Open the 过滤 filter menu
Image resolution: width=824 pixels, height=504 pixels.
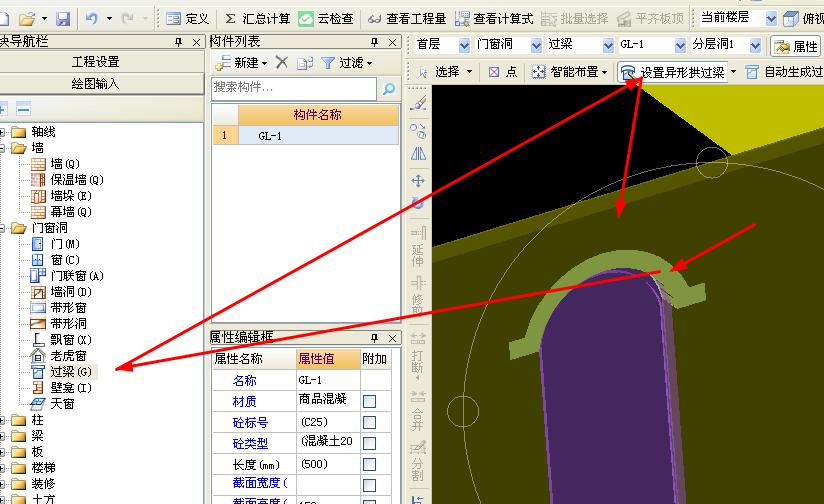point(347,63)
